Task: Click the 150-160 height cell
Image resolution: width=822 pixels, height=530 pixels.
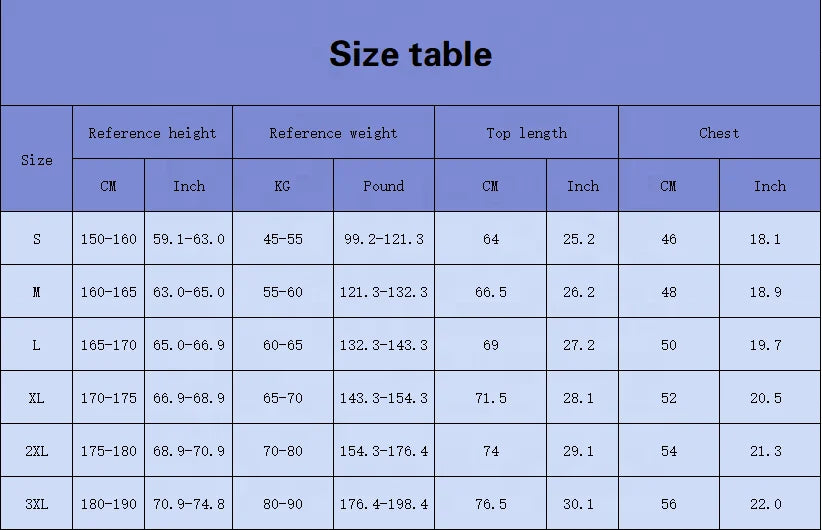Action: 109,239
